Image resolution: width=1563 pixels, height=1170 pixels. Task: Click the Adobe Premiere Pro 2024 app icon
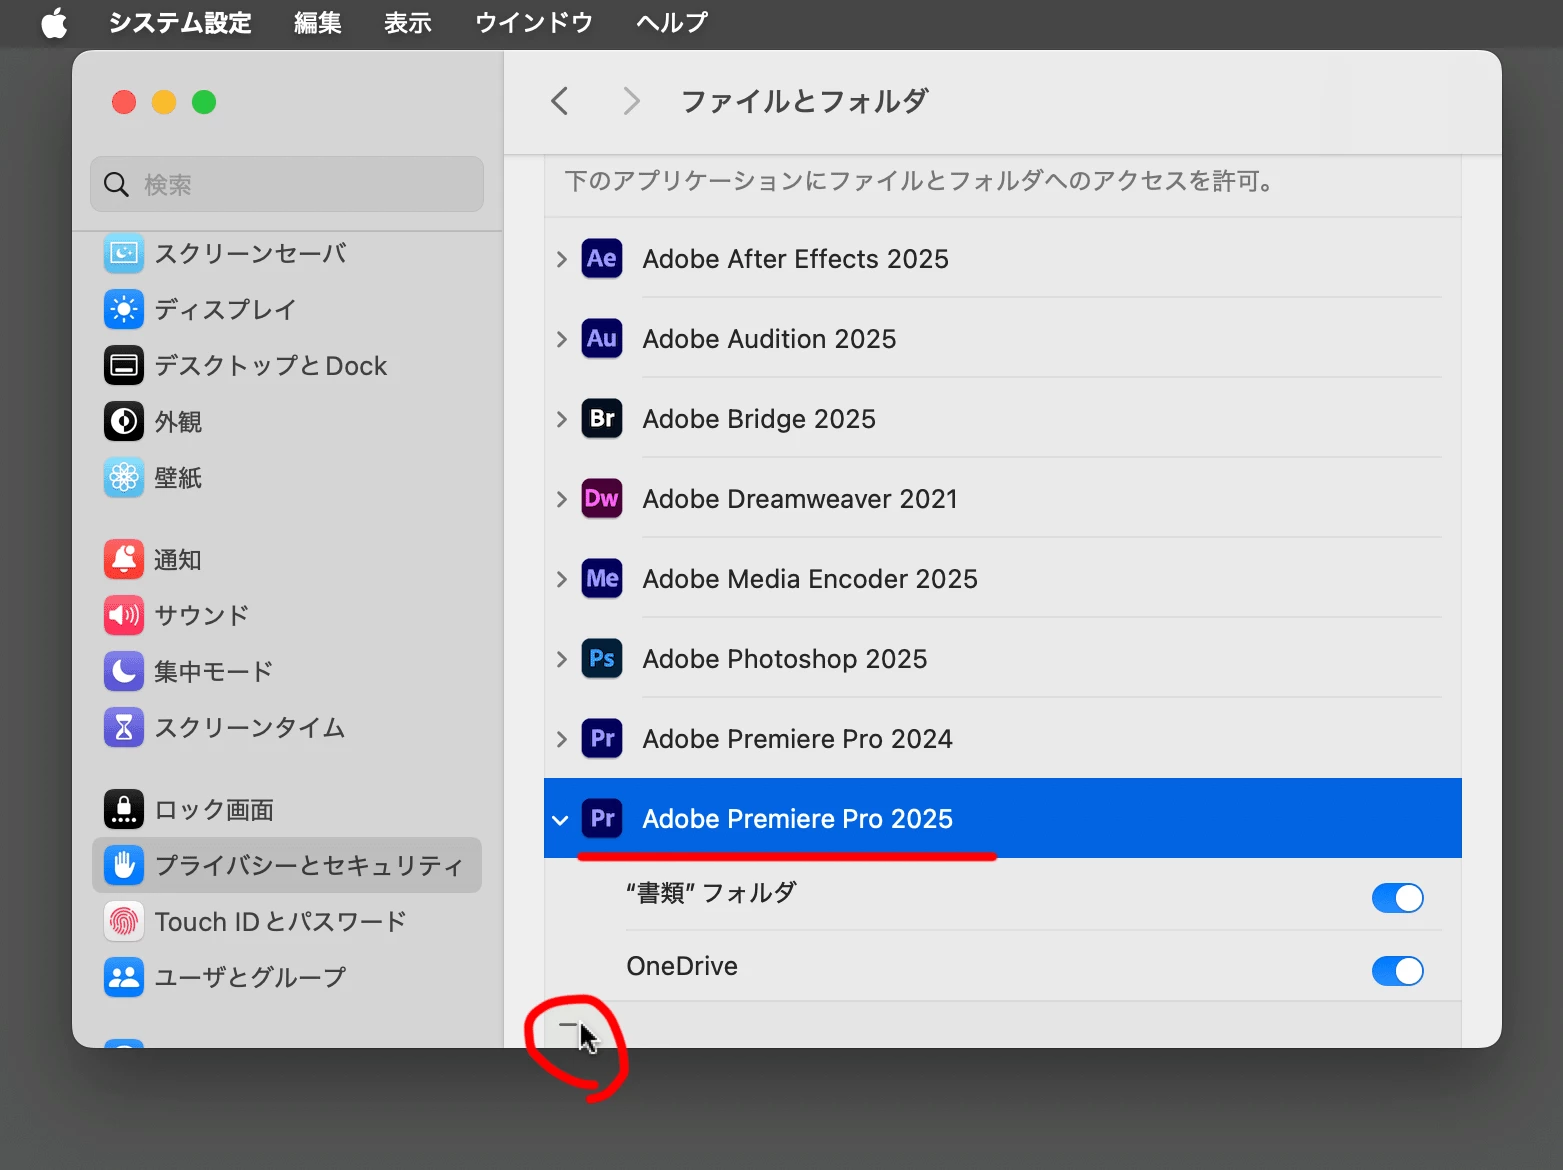602,739
